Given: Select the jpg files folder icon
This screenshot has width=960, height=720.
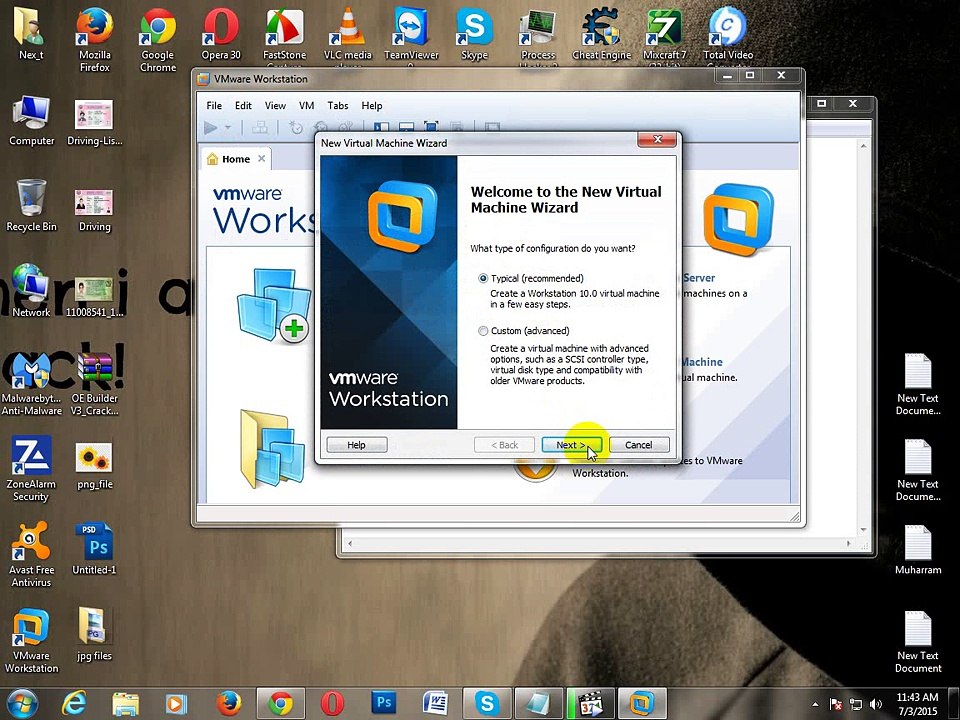Looking at the screenshot, I should [x=94, y=635].
